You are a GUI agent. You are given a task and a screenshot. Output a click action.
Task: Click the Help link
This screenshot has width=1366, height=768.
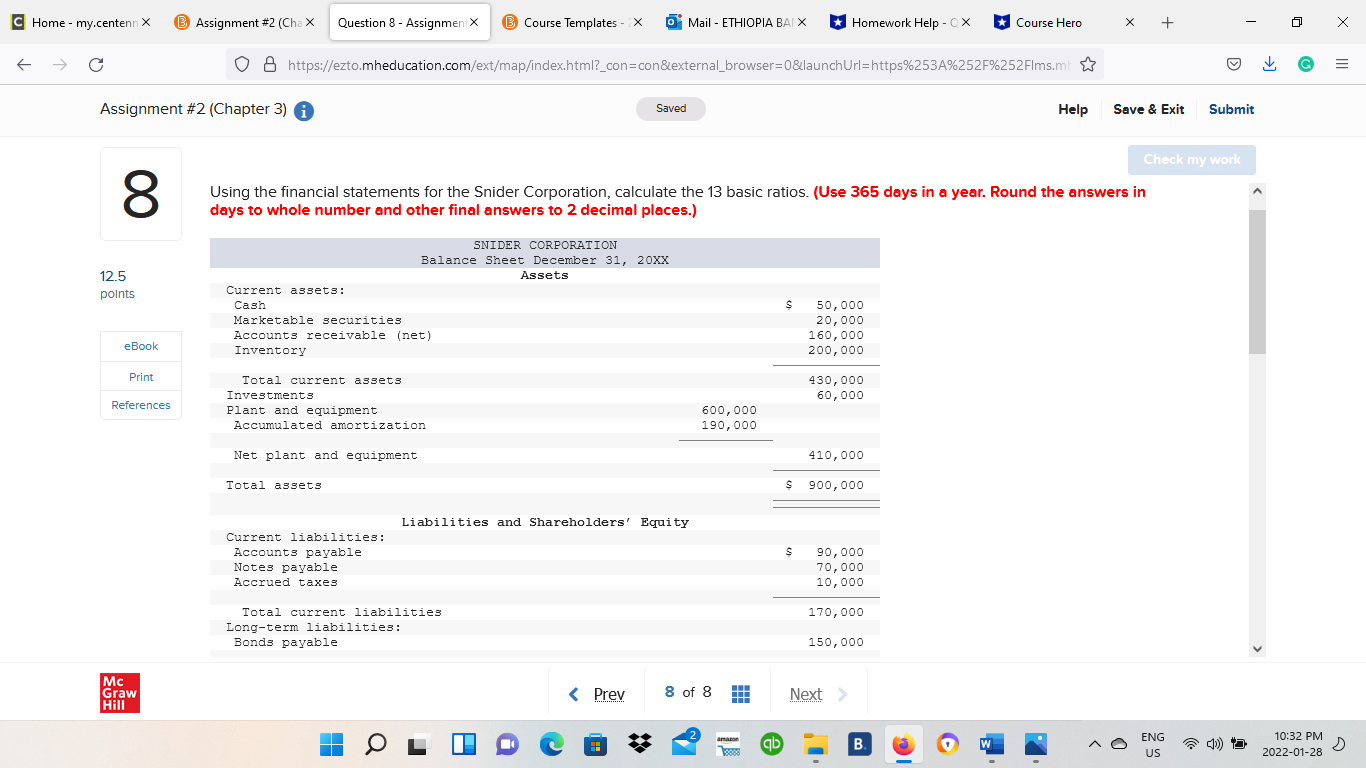click(x=1073, y=110)
